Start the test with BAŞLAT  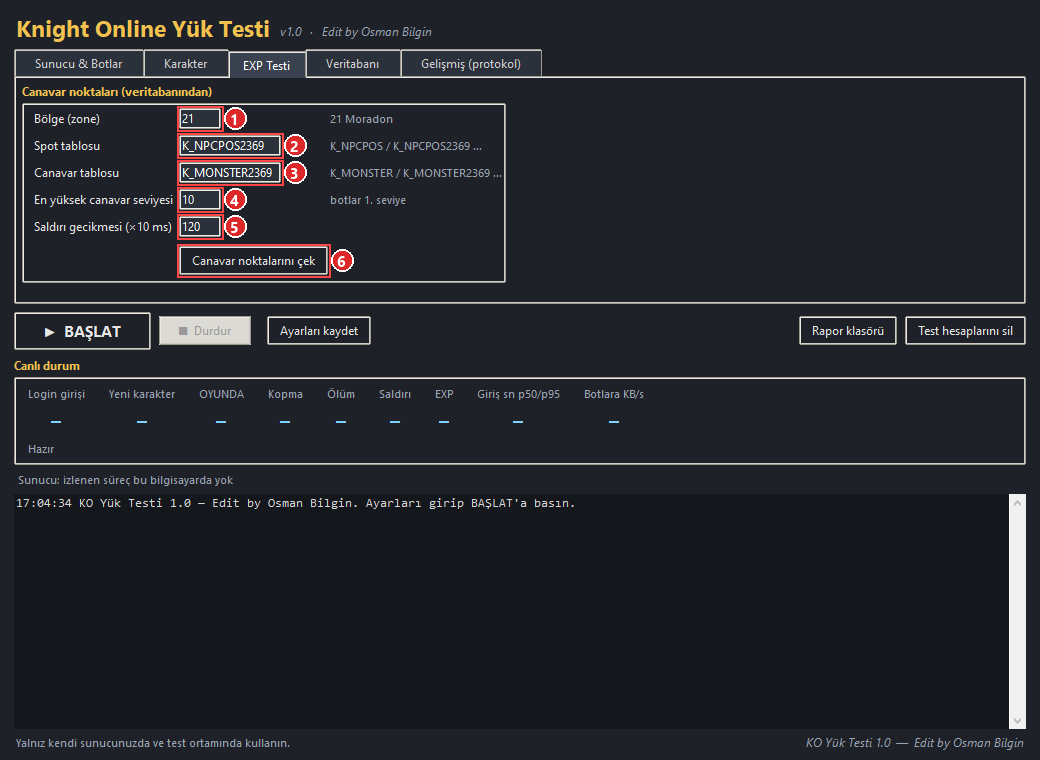[x=82, y=331]
